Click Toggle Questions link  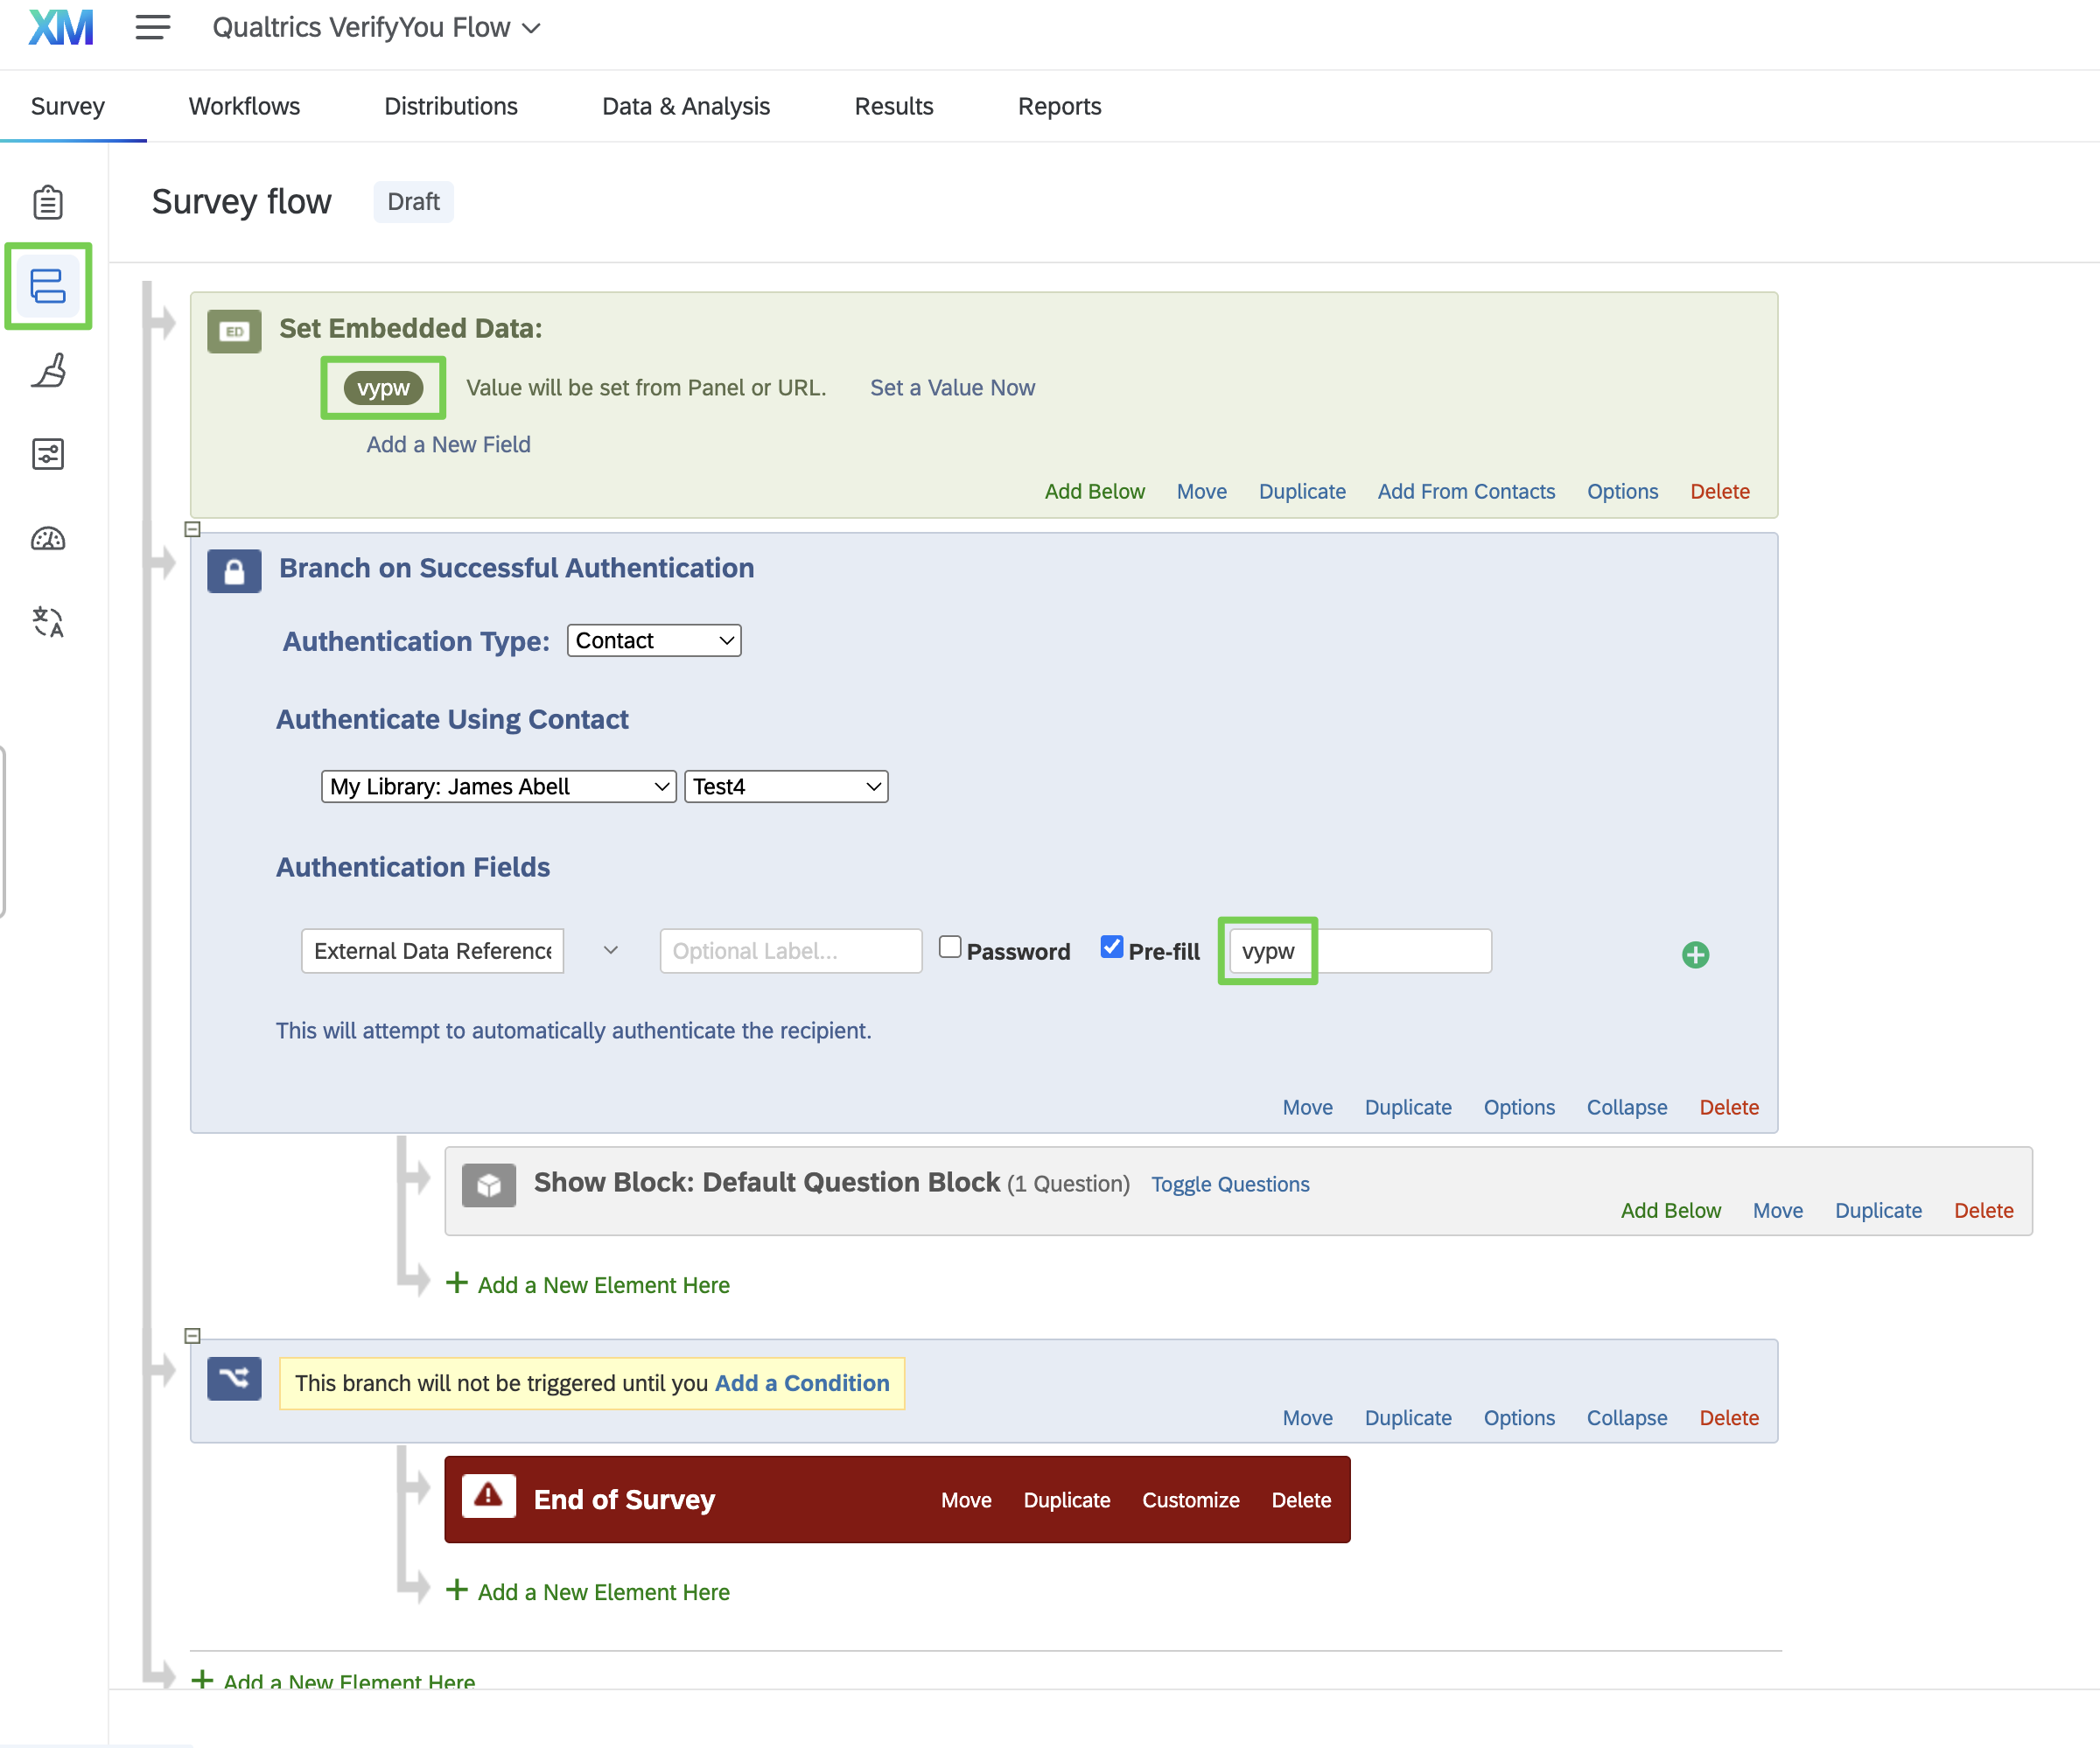click(x=1230, y=1184)
